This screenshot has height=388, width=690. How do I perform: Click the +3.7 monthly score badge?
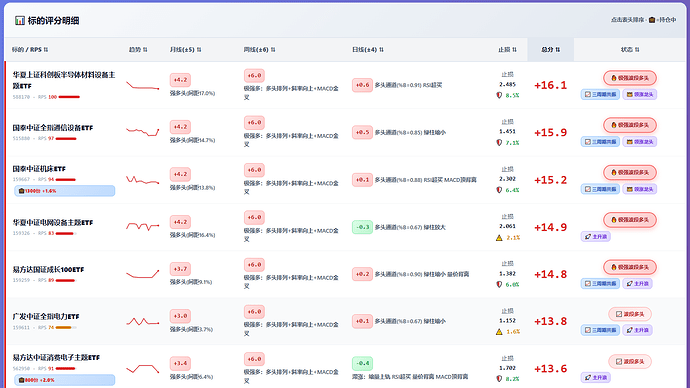[x=180, y=269]
